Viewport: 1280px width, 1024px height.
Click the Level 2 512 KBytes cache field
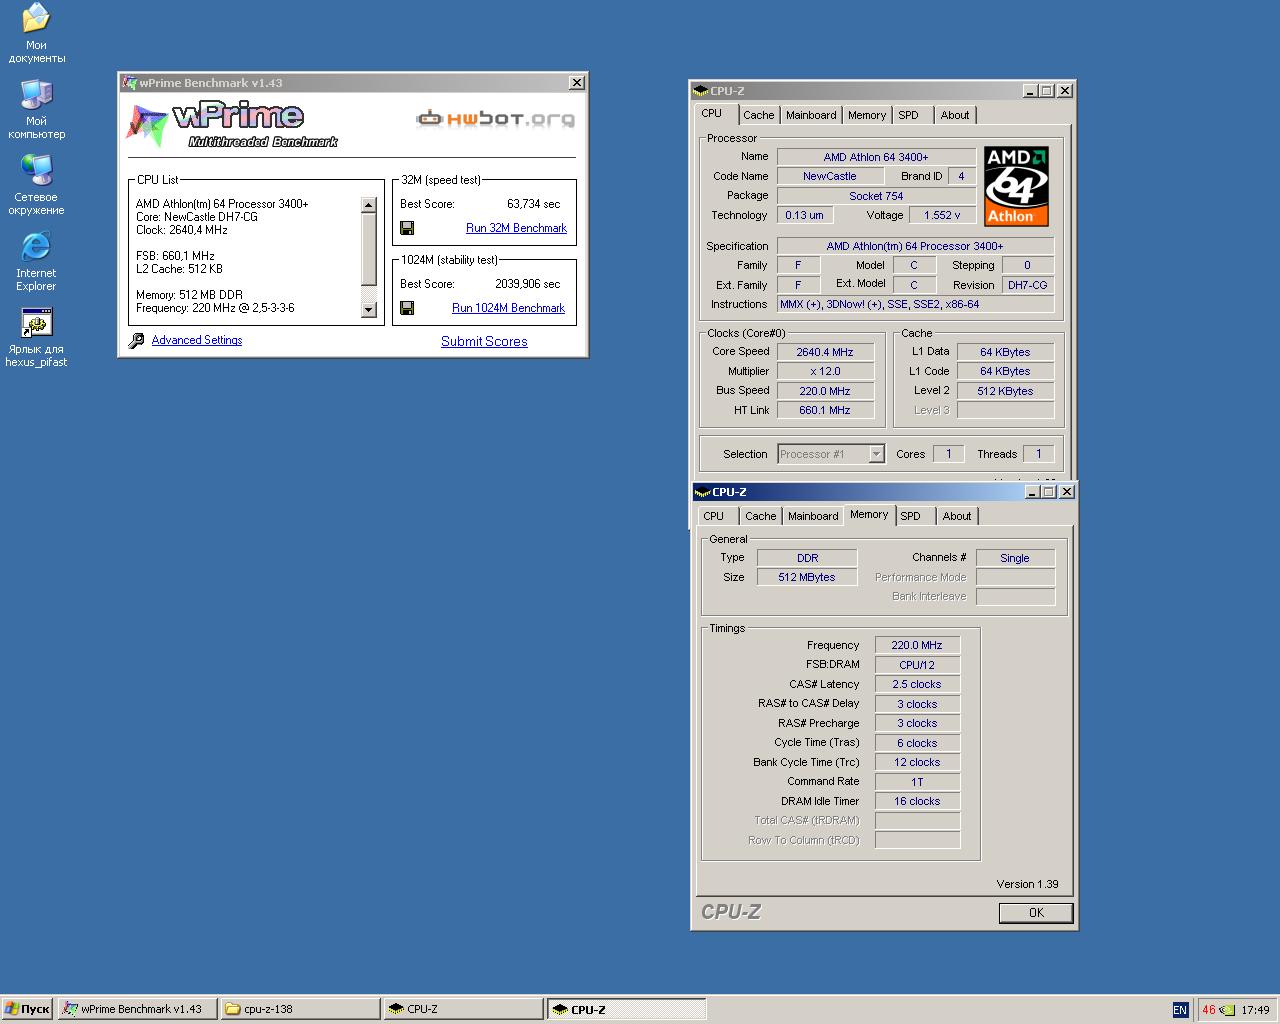click(1005, 391)
